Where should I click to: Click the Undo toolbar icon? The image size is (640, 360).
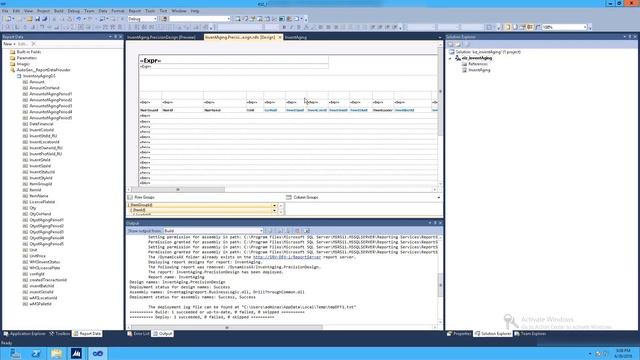click(x=78, y=19)
